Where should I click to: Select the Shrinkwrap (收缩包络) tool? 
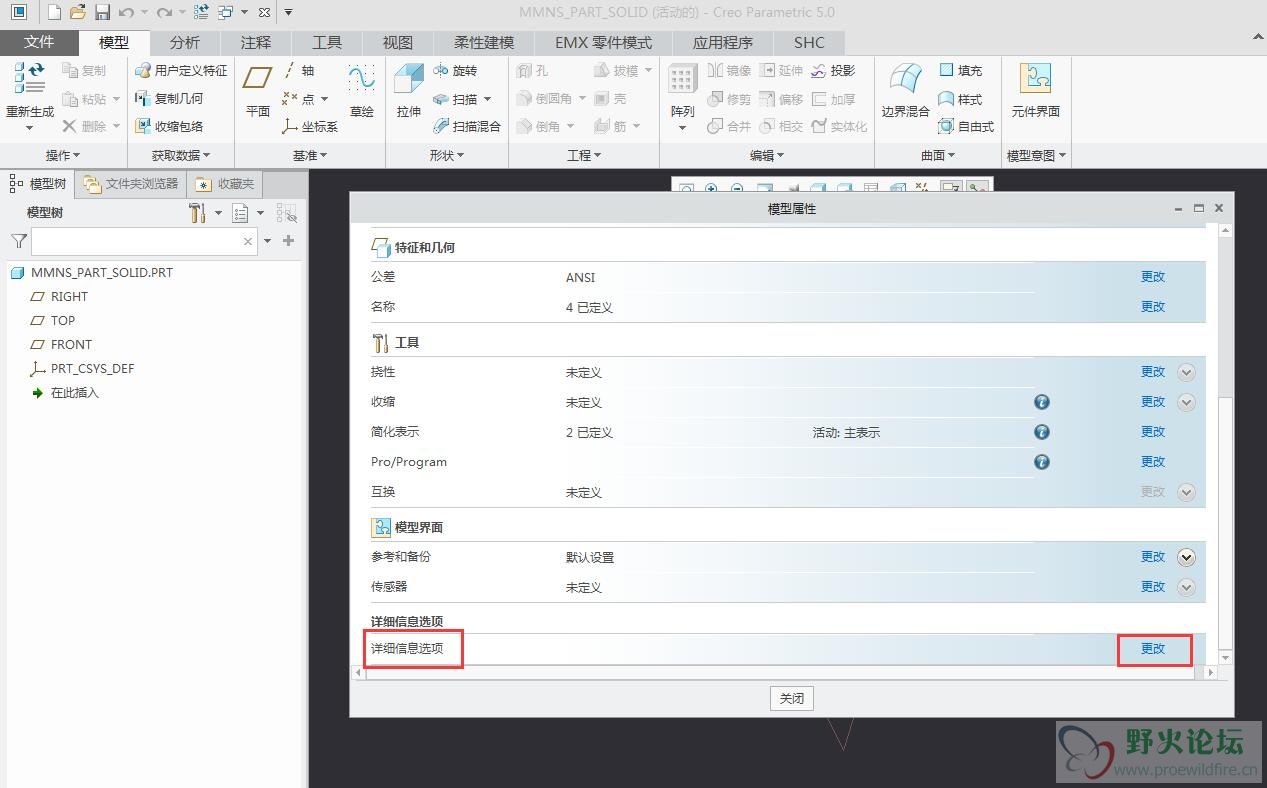tap(170, 126)
